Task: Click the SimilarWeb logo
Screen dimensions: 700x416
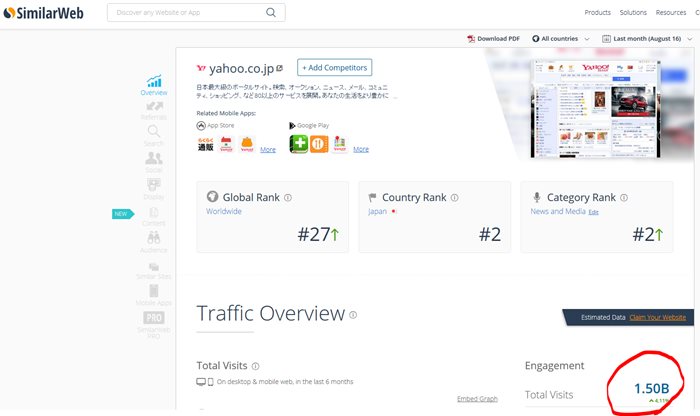Action: (x=43, y=13)
